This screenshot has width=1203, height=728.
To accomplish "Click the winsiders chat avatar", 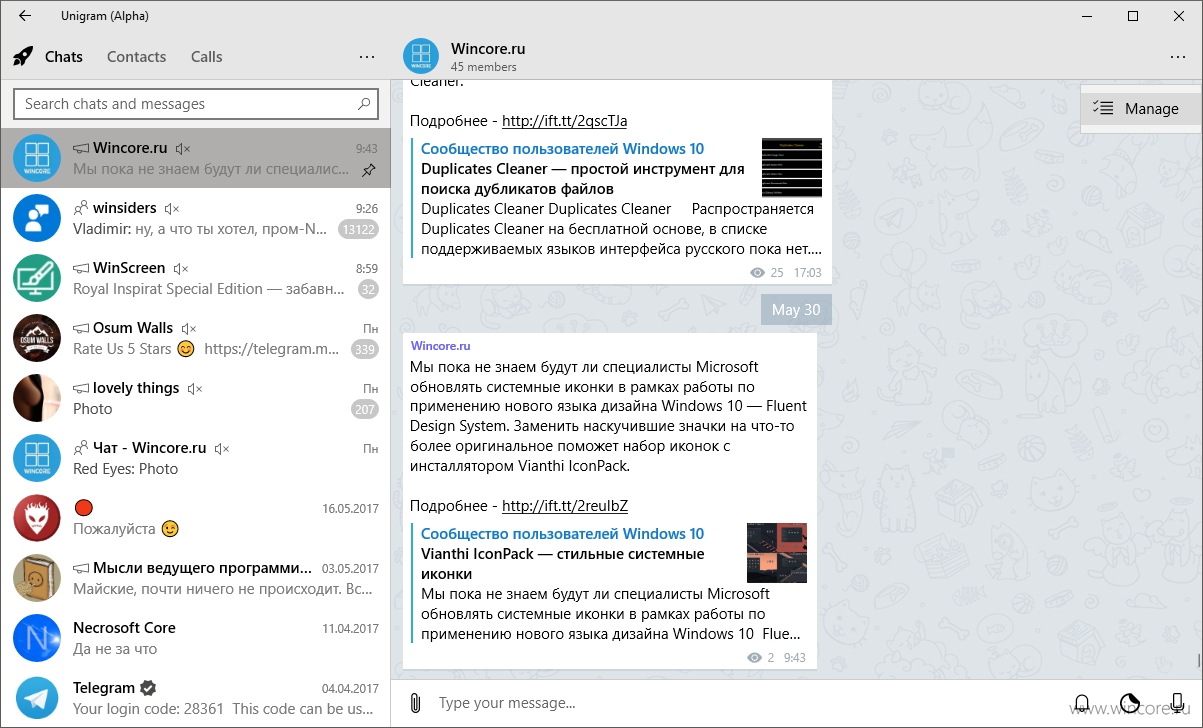I will point(37,218).
